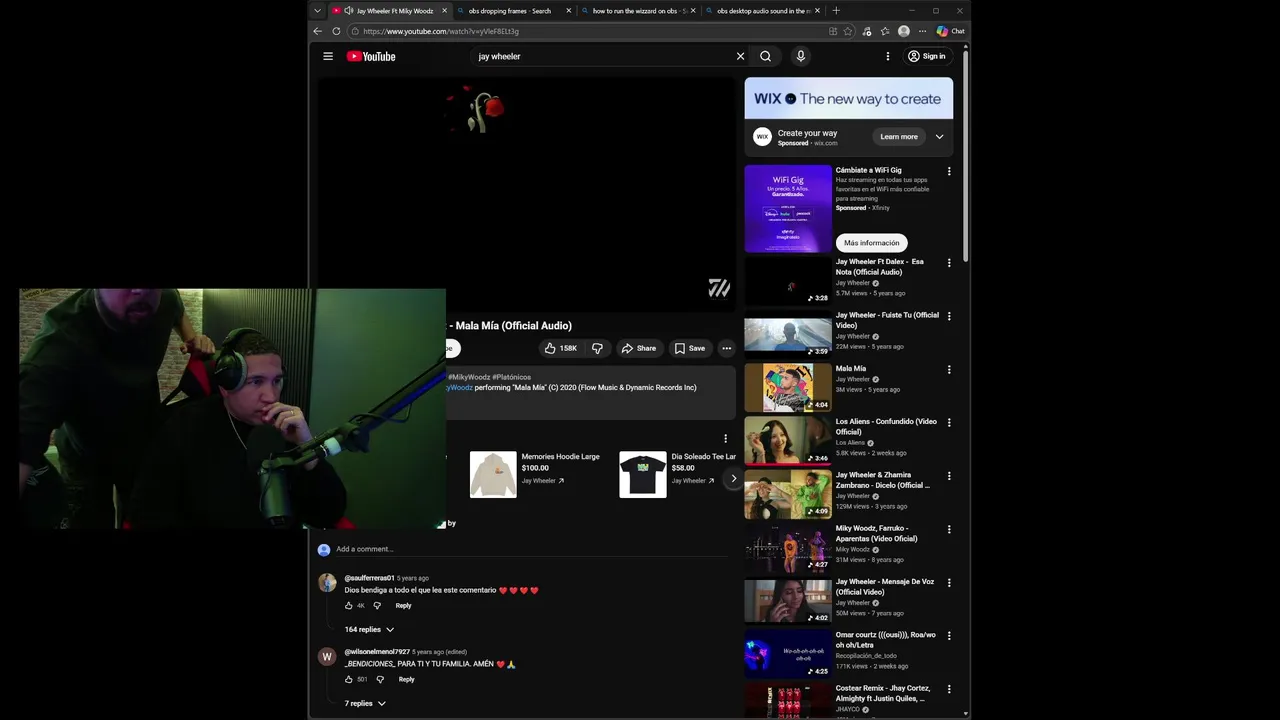Click the WIX banner ad image
This screenshot has height=720, width=1280.
coord(848,99)
